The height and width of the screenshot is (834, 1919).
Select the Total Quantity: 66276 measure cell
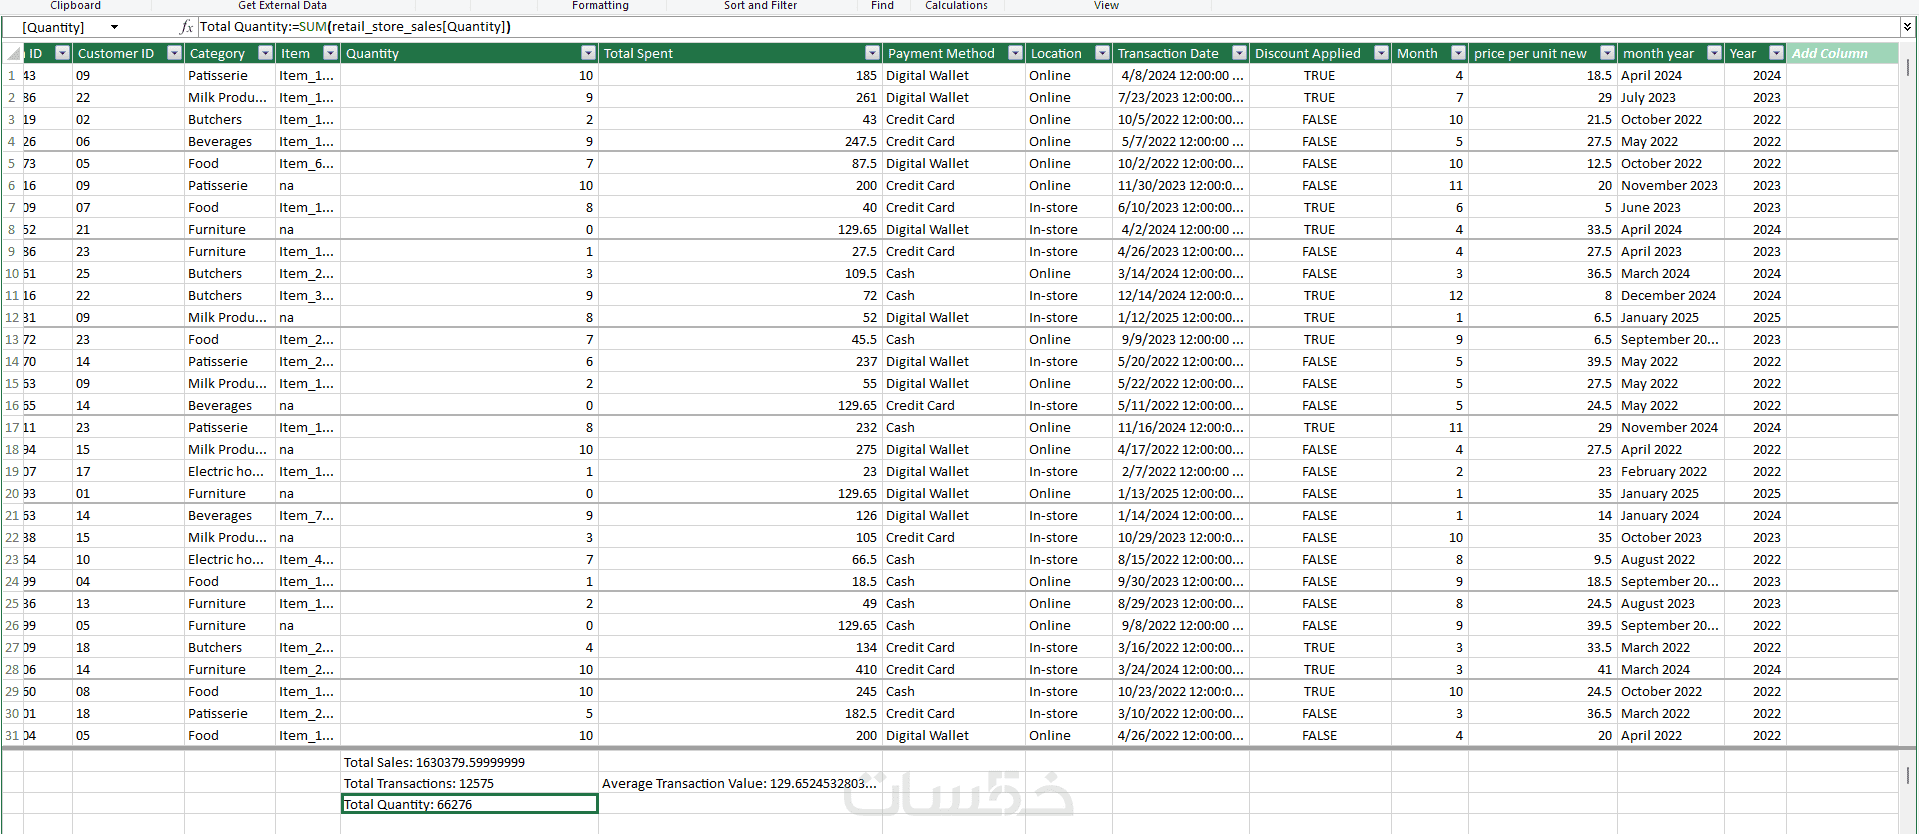[x=469, y=804]
